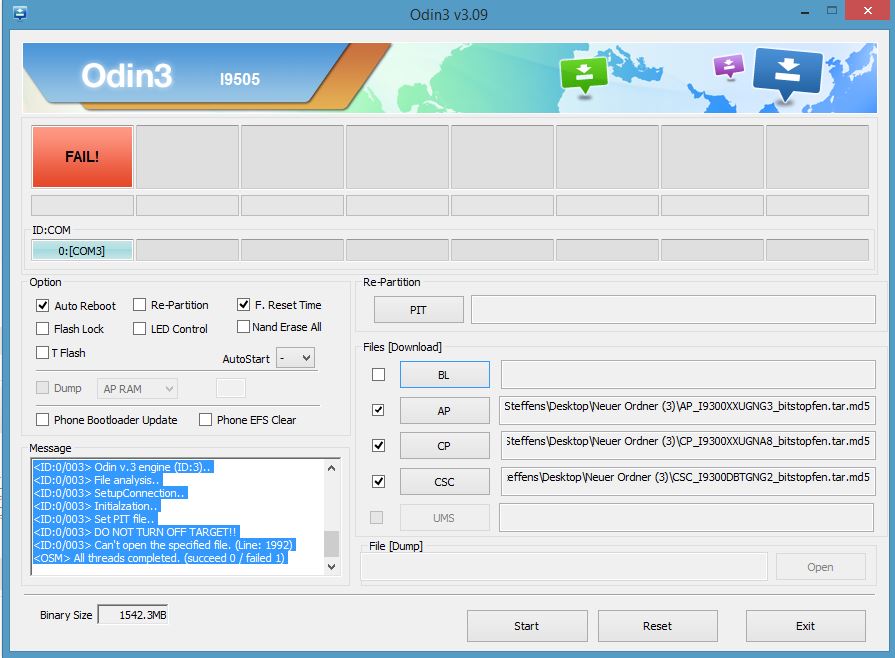Click the PIT button
The height and width of the screenshot is (658, 895).
(418, 310)
